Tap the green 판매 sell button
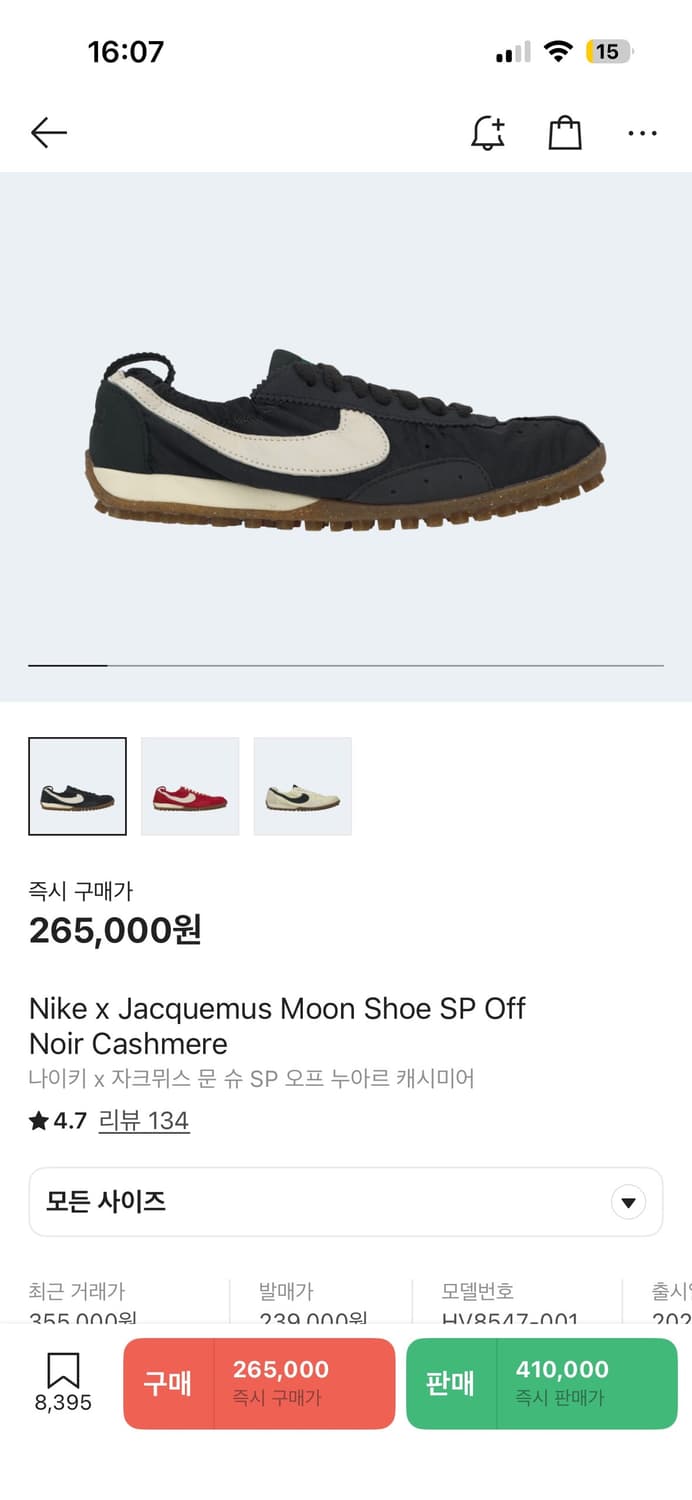The height and width of the screenshot is (1500, 692). coord(541,1383)
